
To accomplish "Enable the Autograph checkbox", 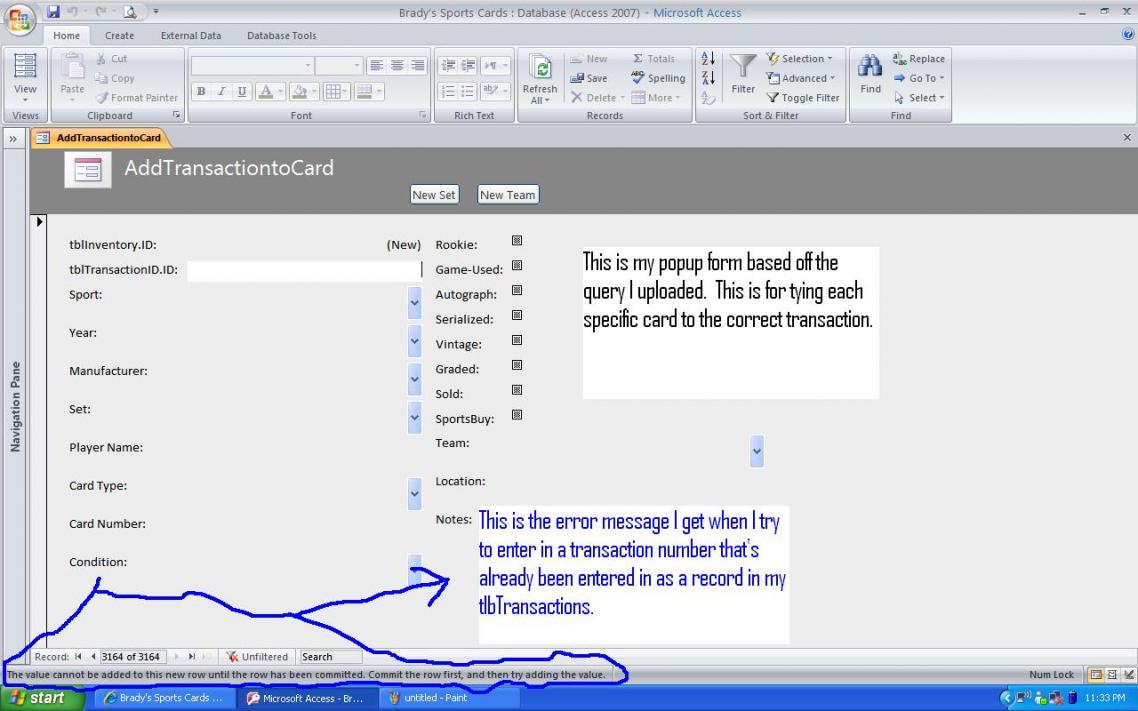I will pyautogui.click(x=517, y=291).
